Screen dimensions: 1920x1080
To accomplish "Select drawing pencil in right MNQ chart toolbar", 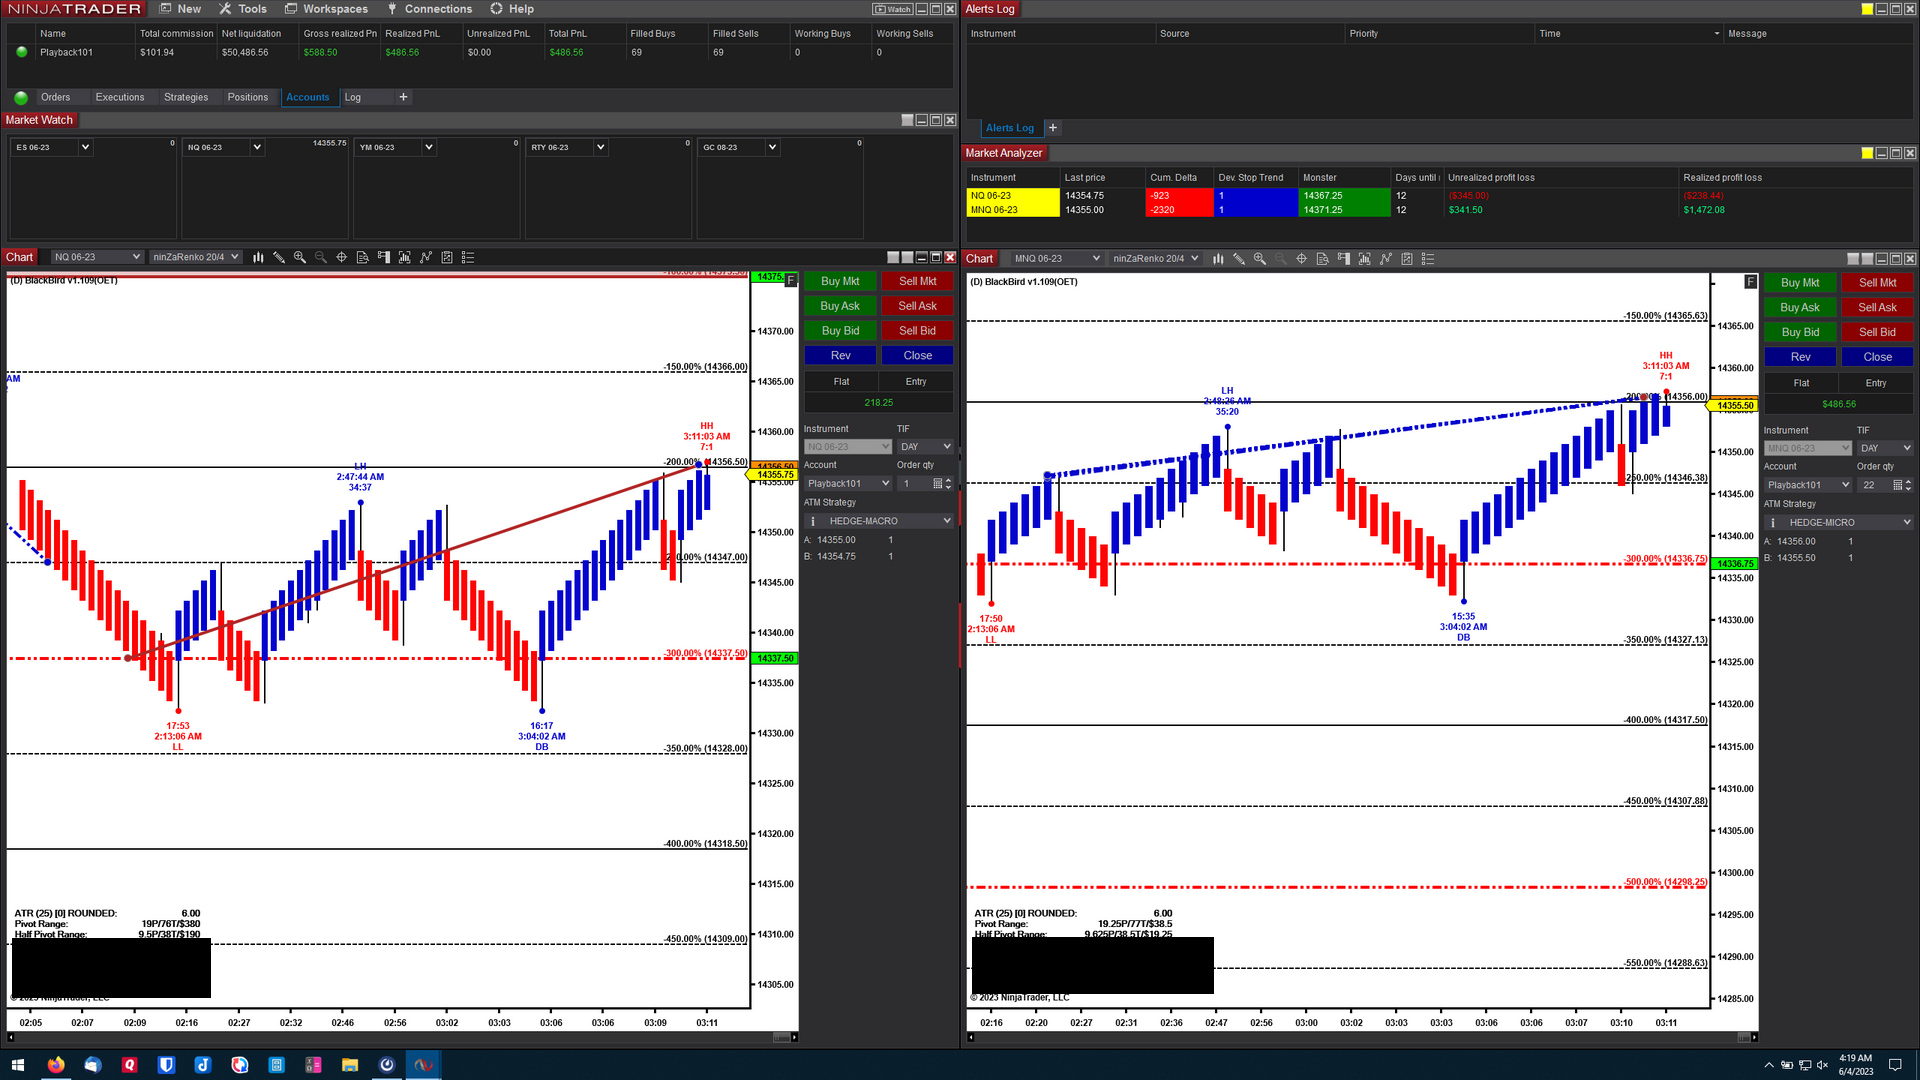I will [x=1239, y=259].
